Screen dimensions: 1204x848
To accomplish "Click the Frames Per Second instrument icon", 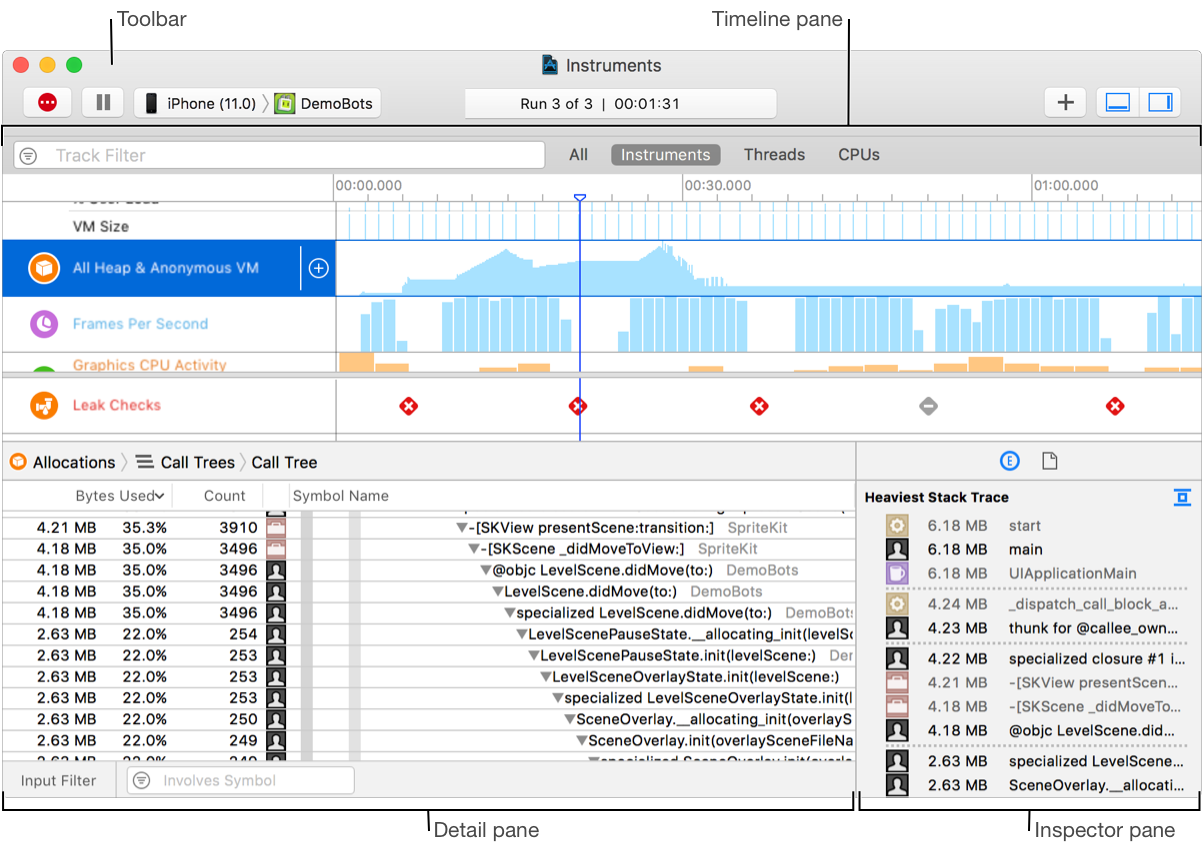I will pyautogui.click(x=42, y=324).
